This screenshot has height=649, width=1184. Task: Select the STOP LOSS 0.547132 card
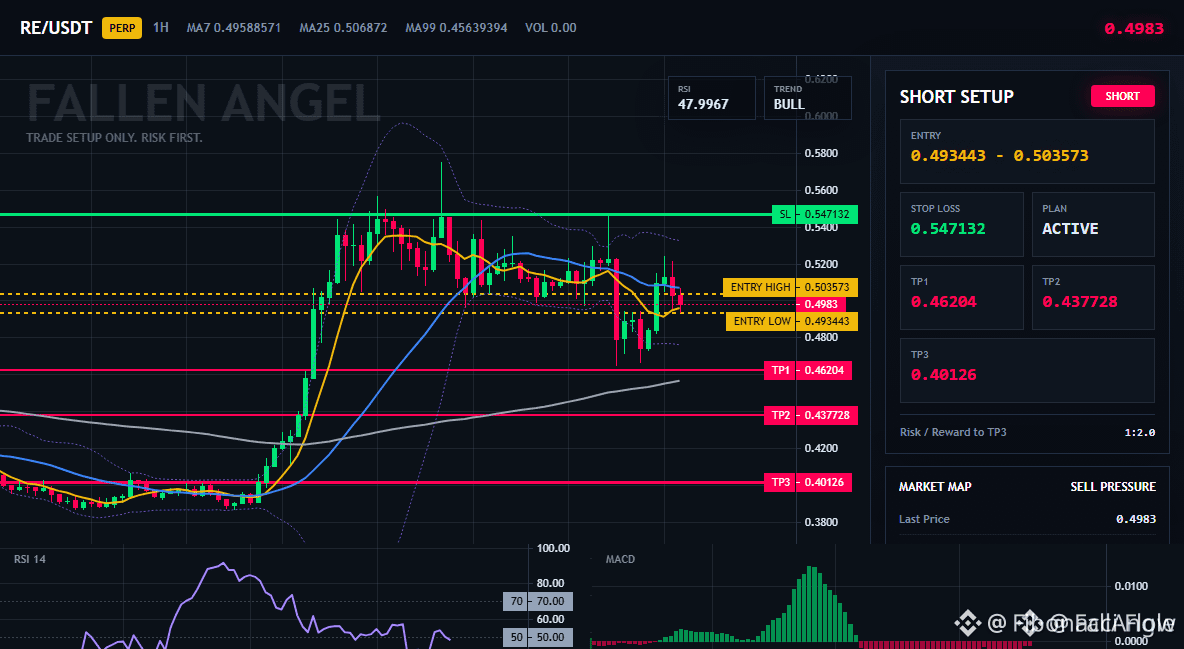tap(961, 224)
